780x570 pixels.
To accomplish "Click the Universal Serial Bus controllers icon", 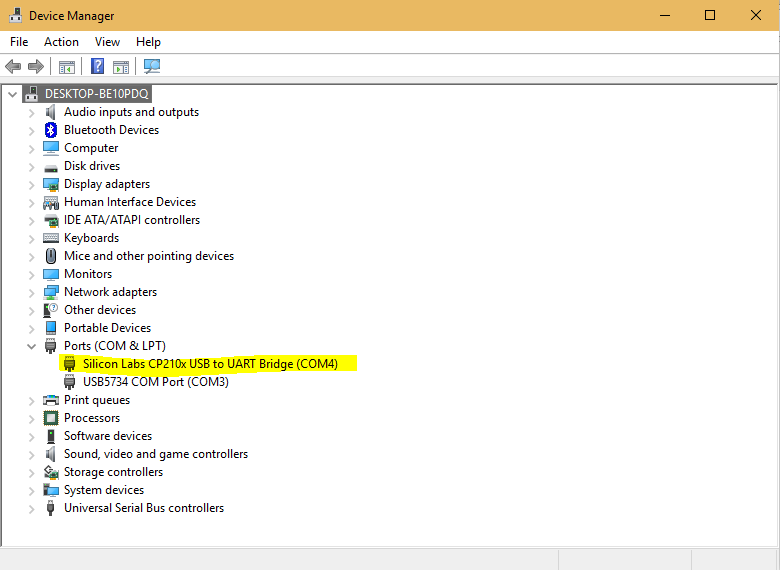I will tap(50, 508).
